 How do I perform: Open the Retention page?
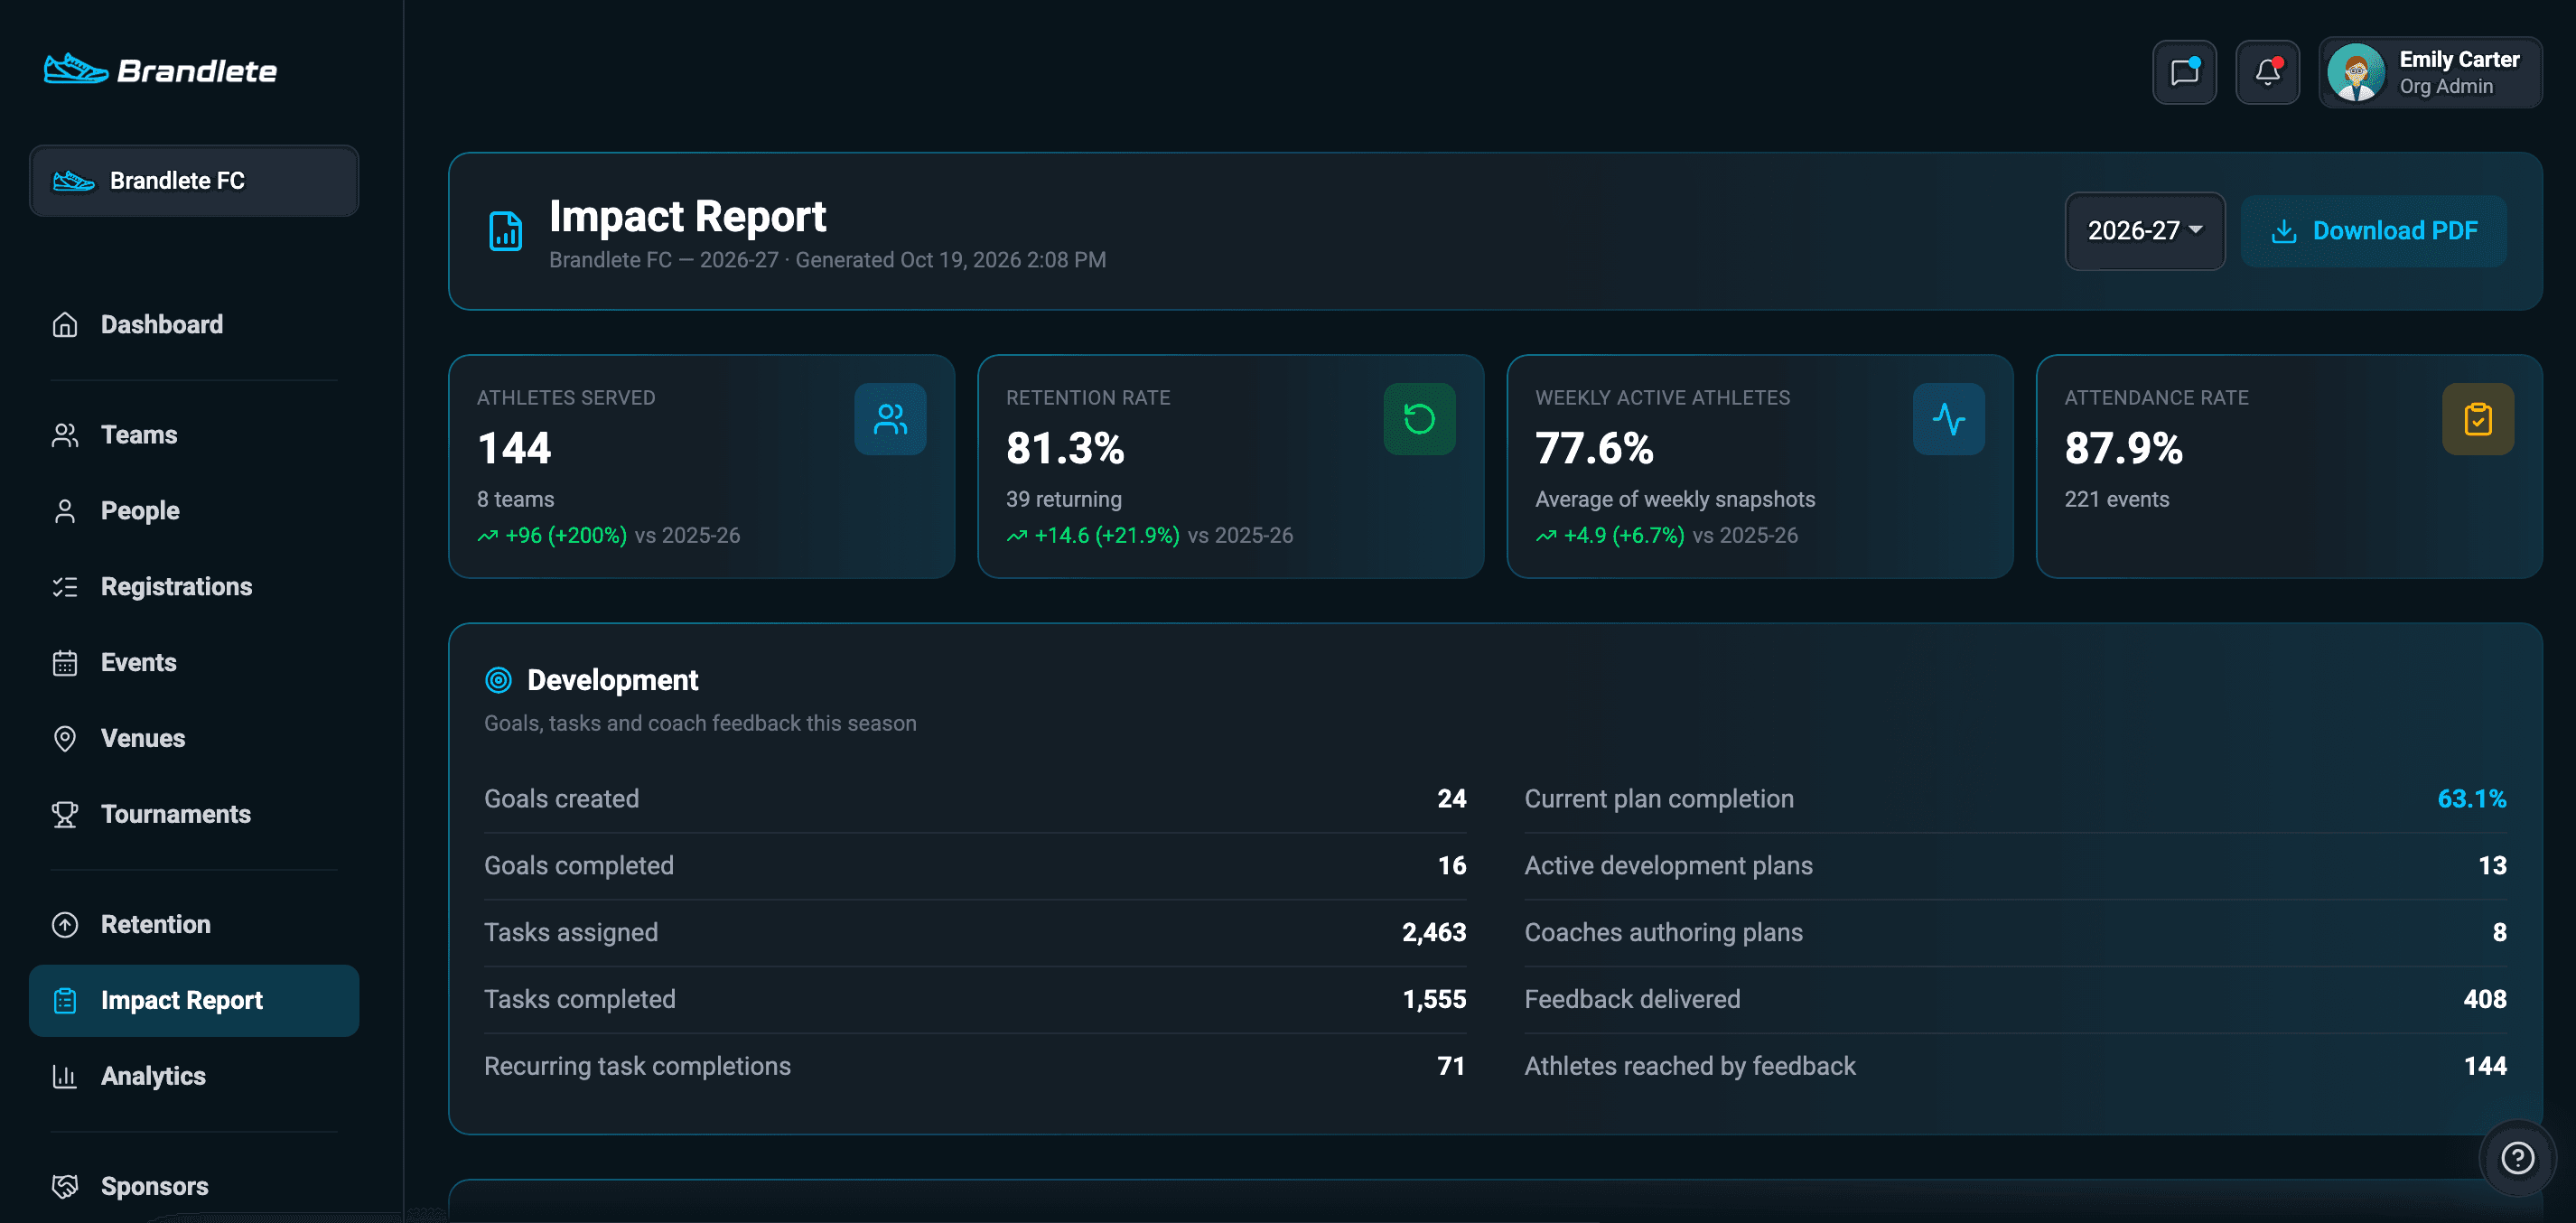coord(194,924)
